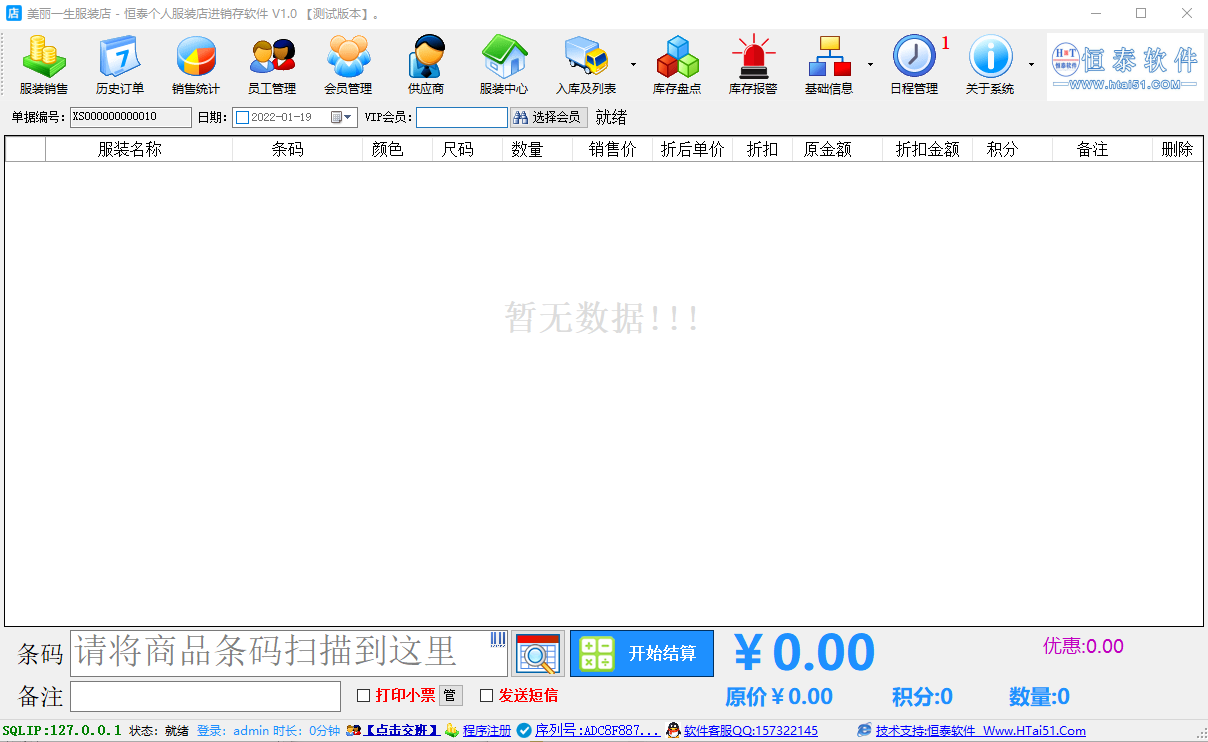Click the 点击交班 link
This screenshot has width=1208, height=742.
pos(401,731)
